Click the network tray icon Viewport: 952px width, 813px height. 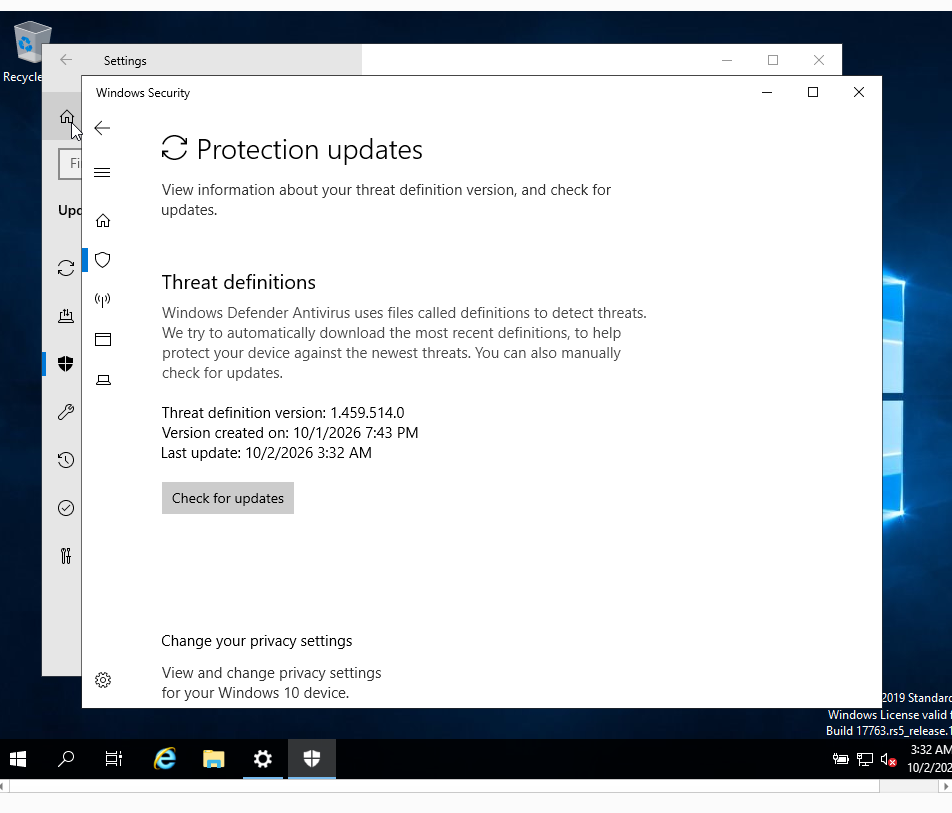[865, 760]
